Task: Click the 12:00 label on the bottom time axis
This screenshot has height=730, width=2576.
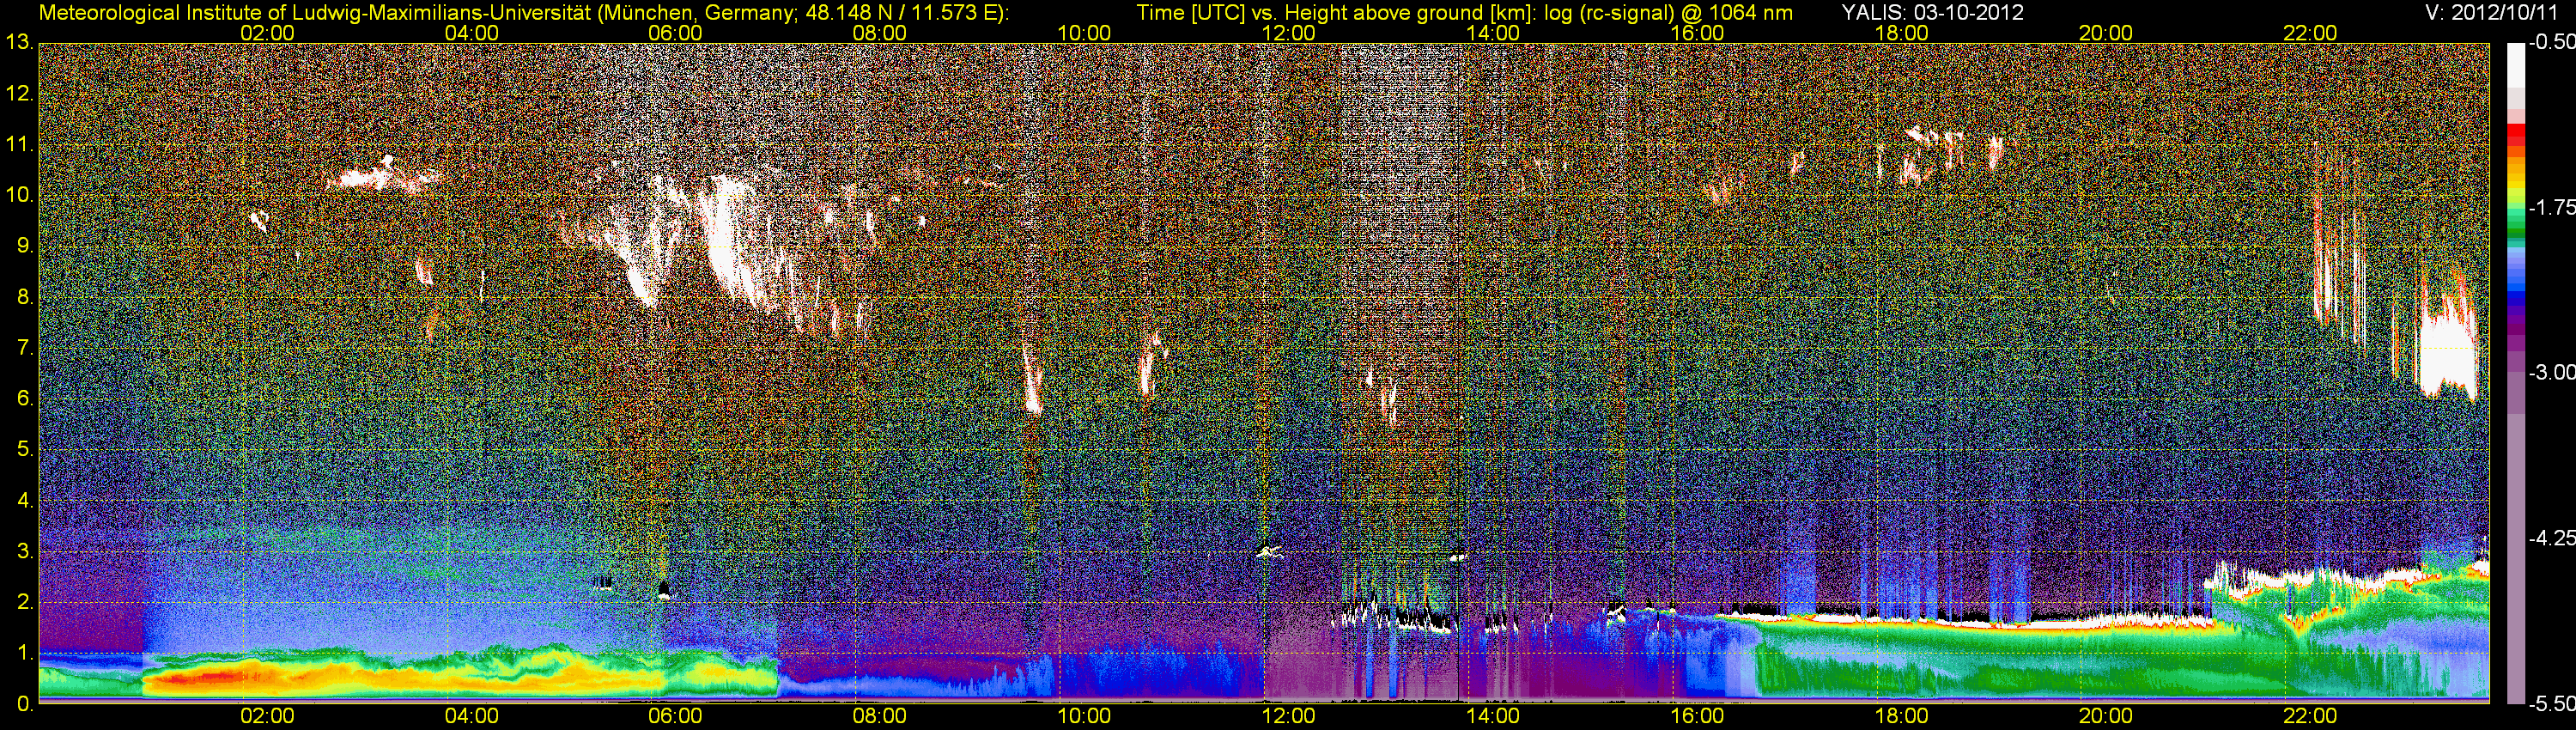Action: coord(1288,716)
